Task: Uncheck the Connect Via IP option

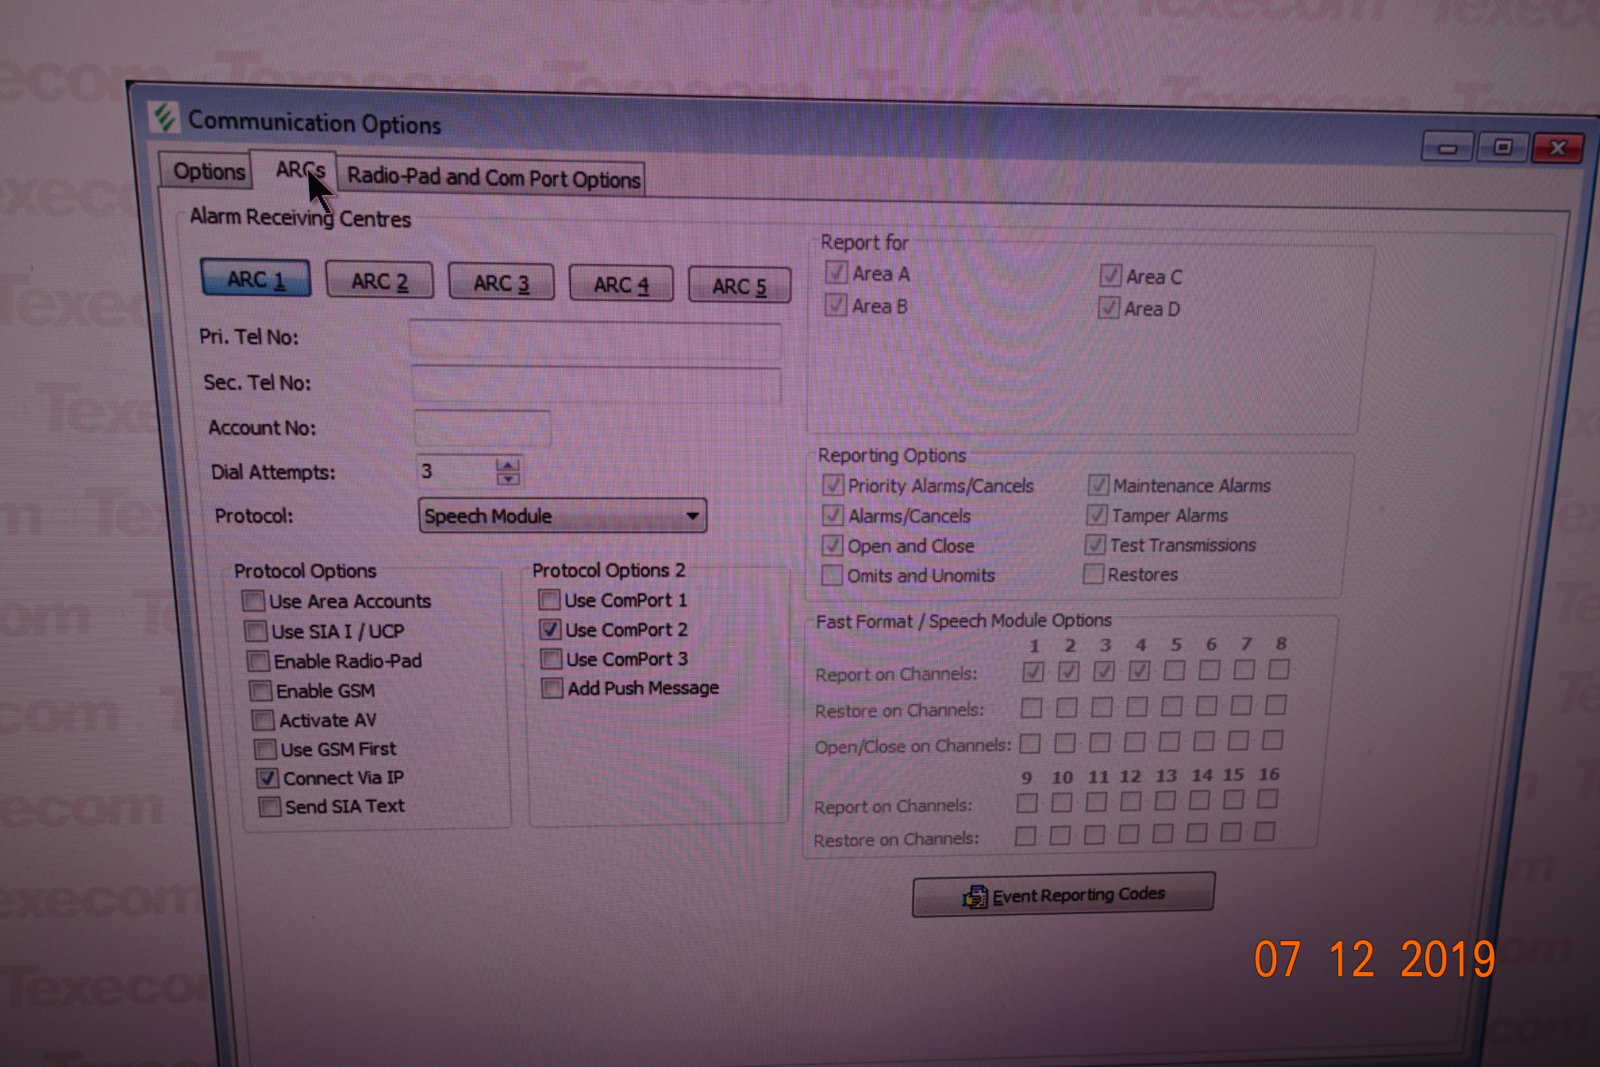Action: (x=267, y=778)
